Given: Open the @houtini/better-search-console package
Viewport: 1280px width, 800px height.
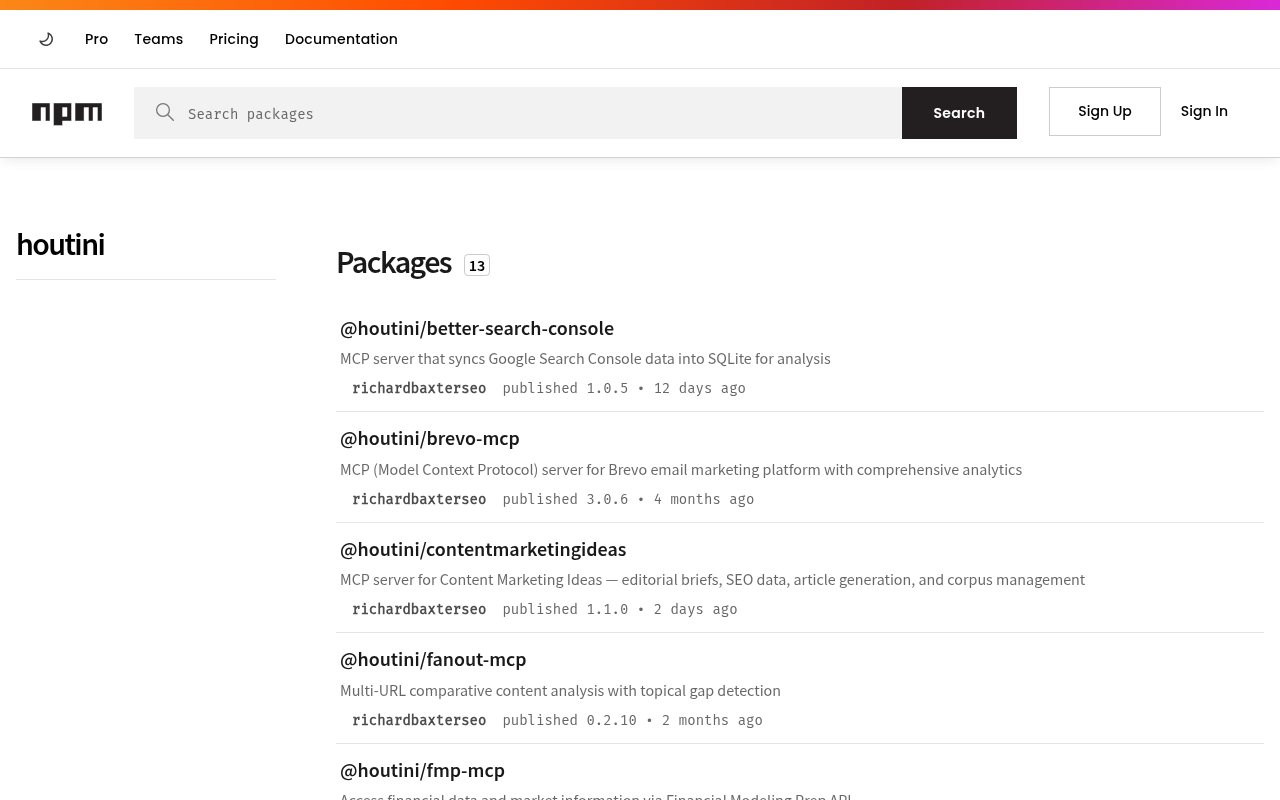Looking at the screenshot, I should [x=477, y=328].
